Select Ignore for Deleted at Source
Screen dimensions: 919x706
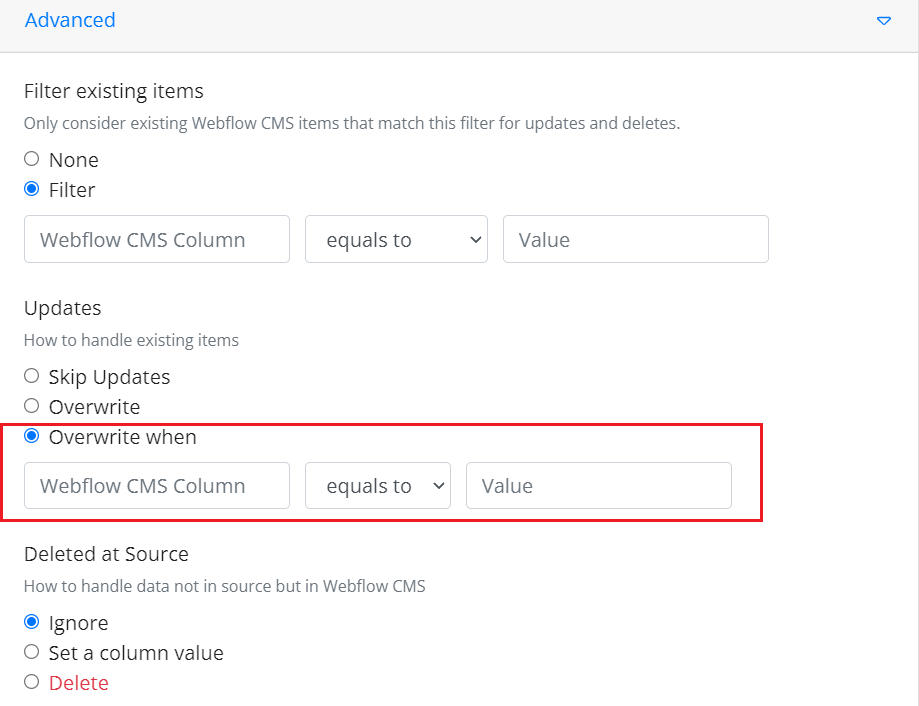click(x=32, y=622)
